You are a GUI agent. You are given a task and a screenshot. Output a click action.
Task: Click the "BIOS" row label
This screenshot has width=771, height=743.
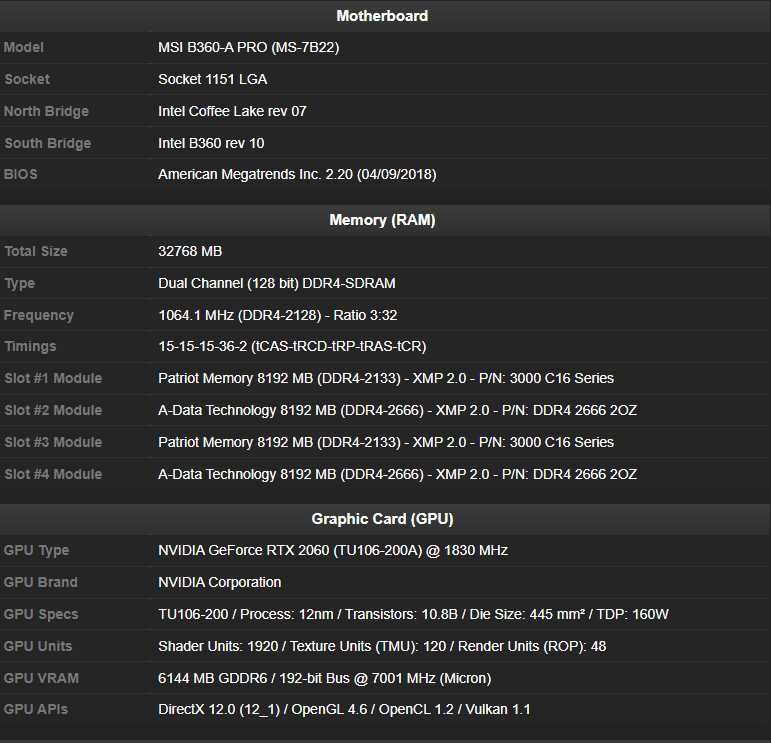[21, 175]
